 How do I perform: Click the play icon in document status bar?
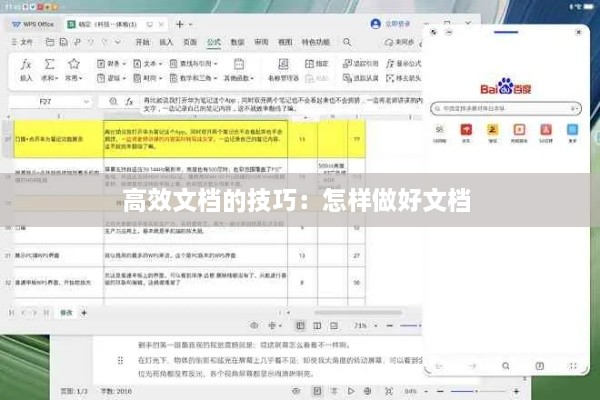(x=351, y=391)
